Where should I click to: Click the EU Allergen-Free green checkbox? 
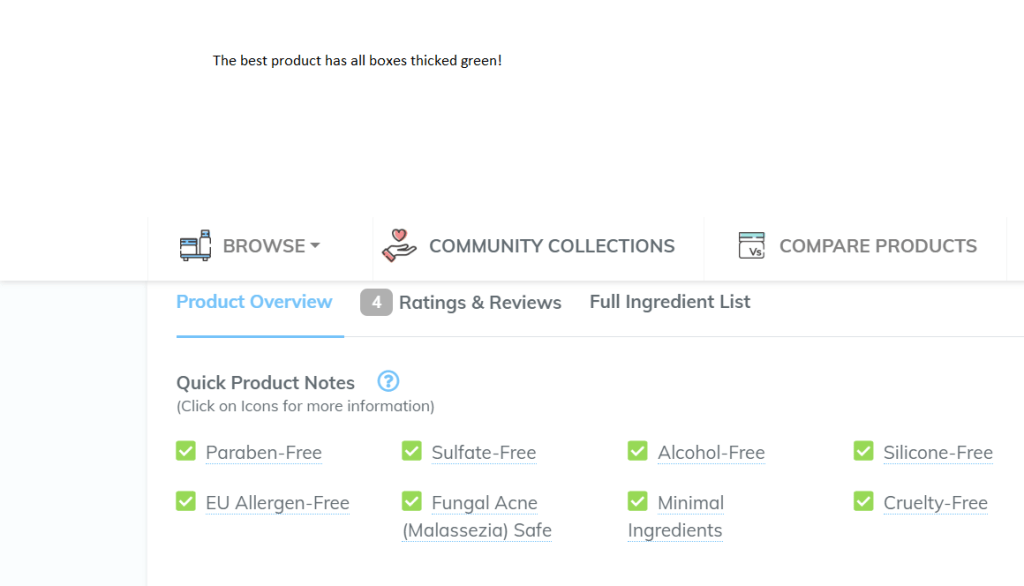click(185, 501)
